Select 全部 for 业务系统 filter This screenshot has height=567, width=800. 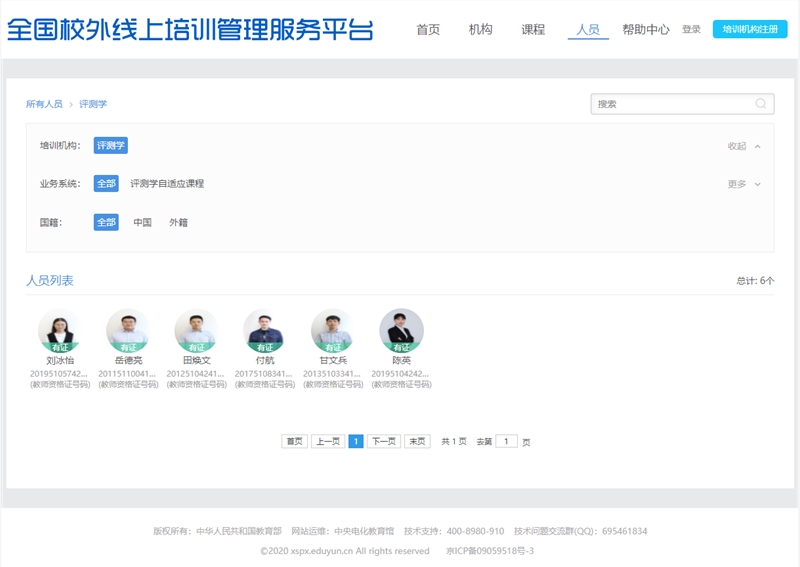click(x=106, y=184)
